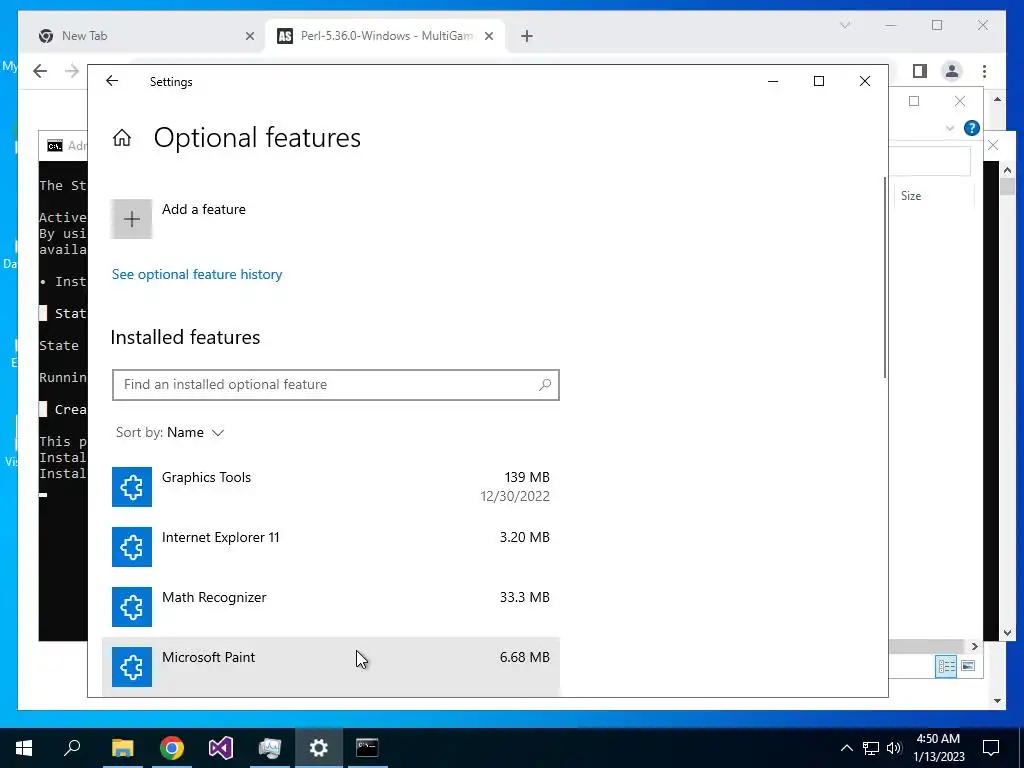Screen dimensions: 1024x768
Task: Open taskbar search
Action: [72, 748]
